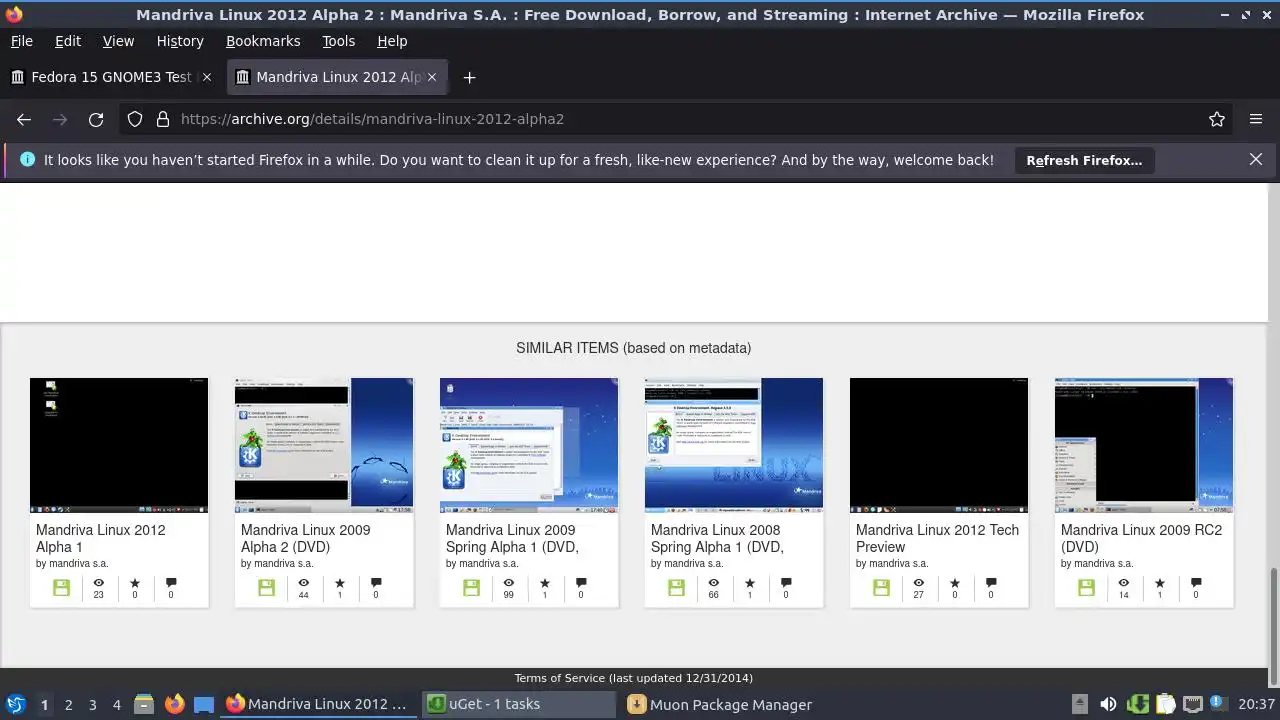The width and height of the screenshot is (1280, 720).
Task: Go back with the browser back arrow
Action: (24, 119)
